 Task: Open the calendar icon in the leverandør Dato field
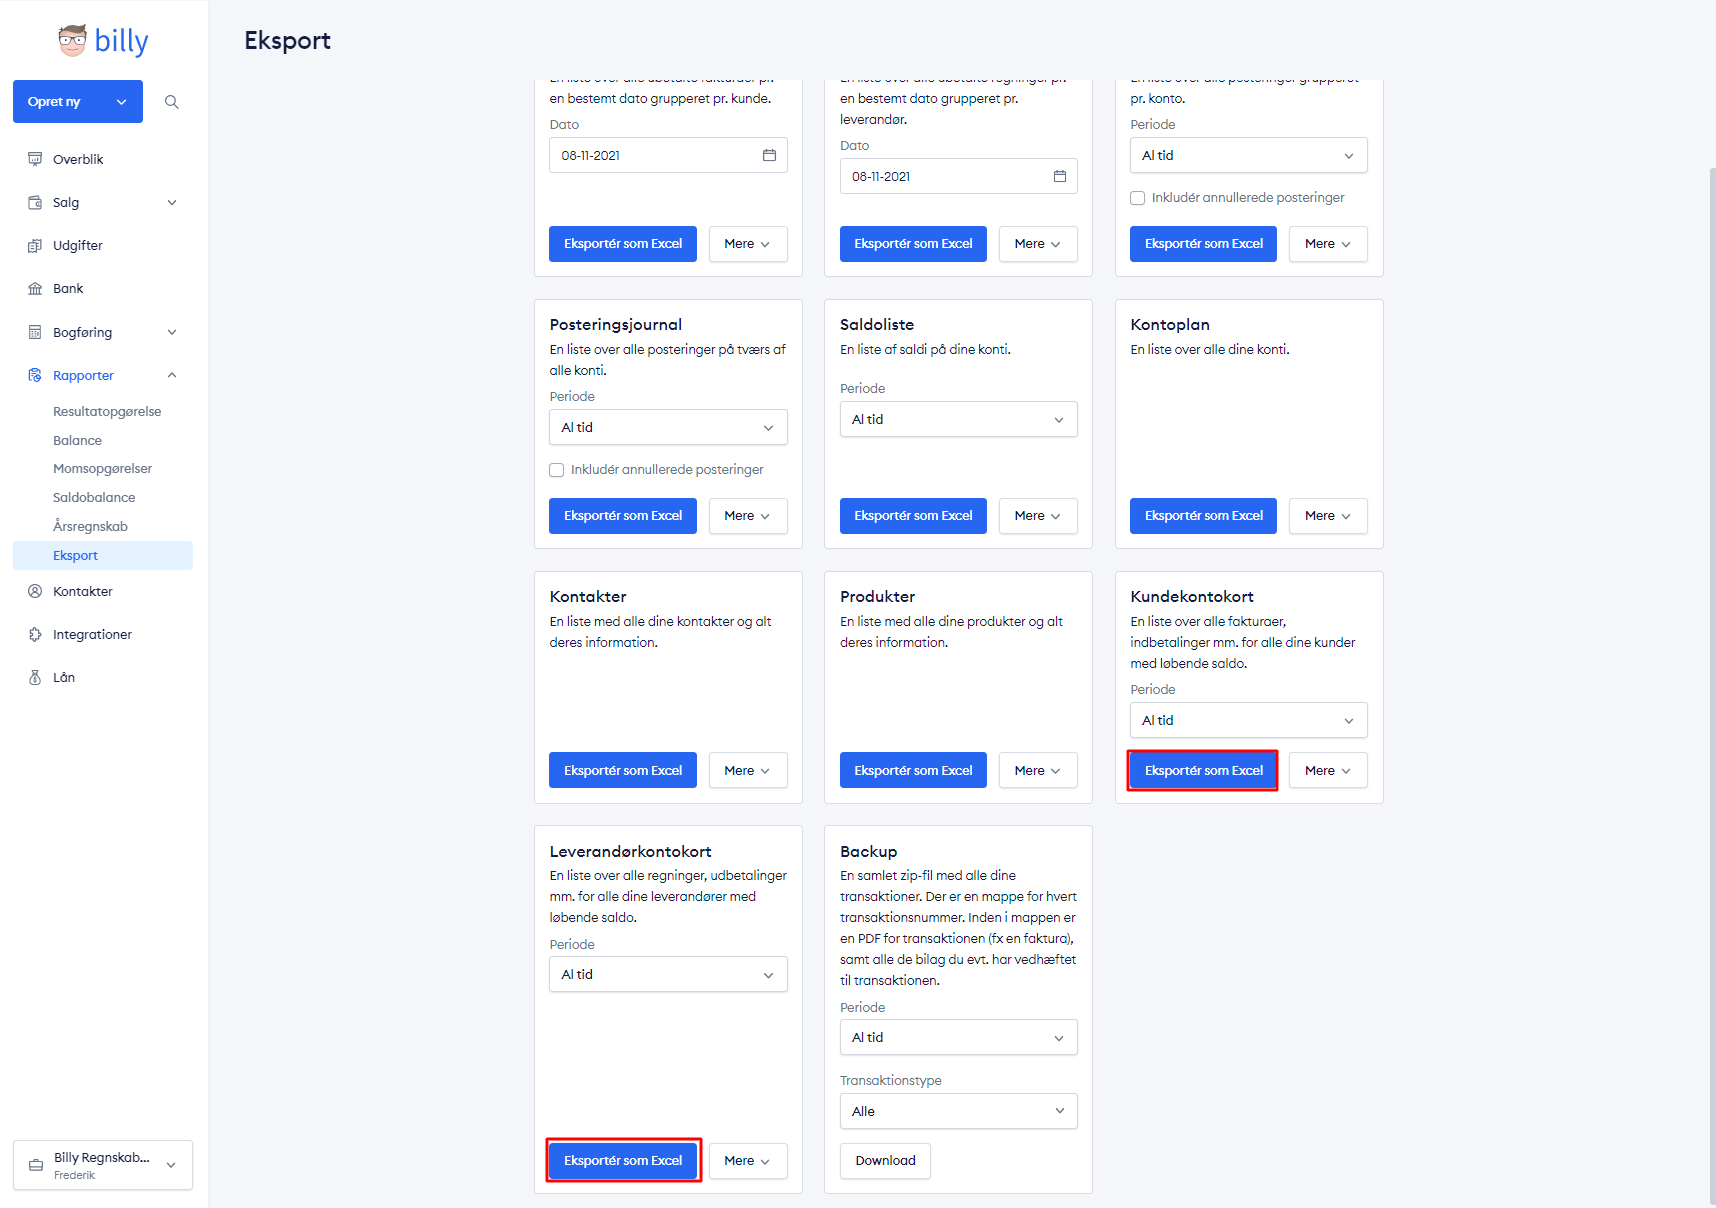click(1060, 176)
